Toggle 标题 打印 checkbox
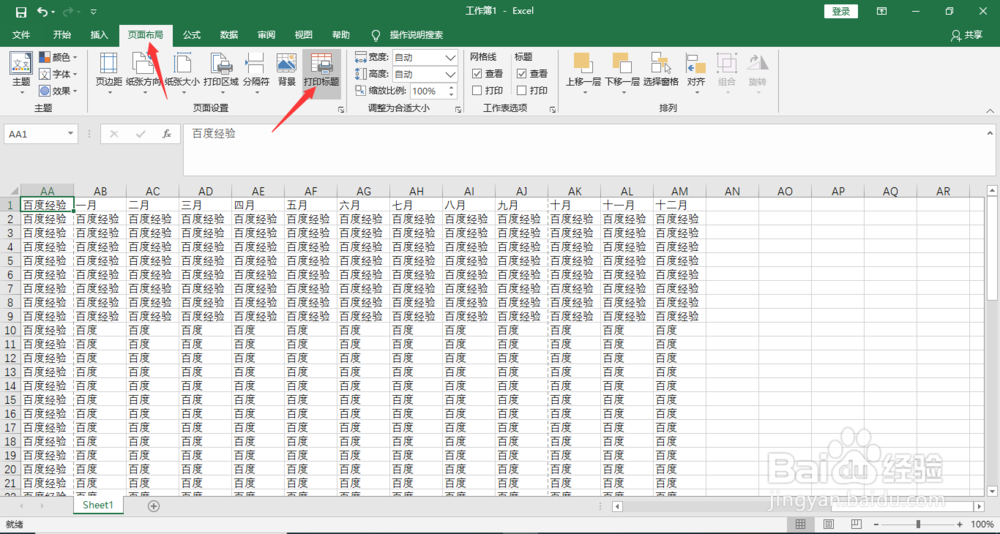 pos(522,91)
